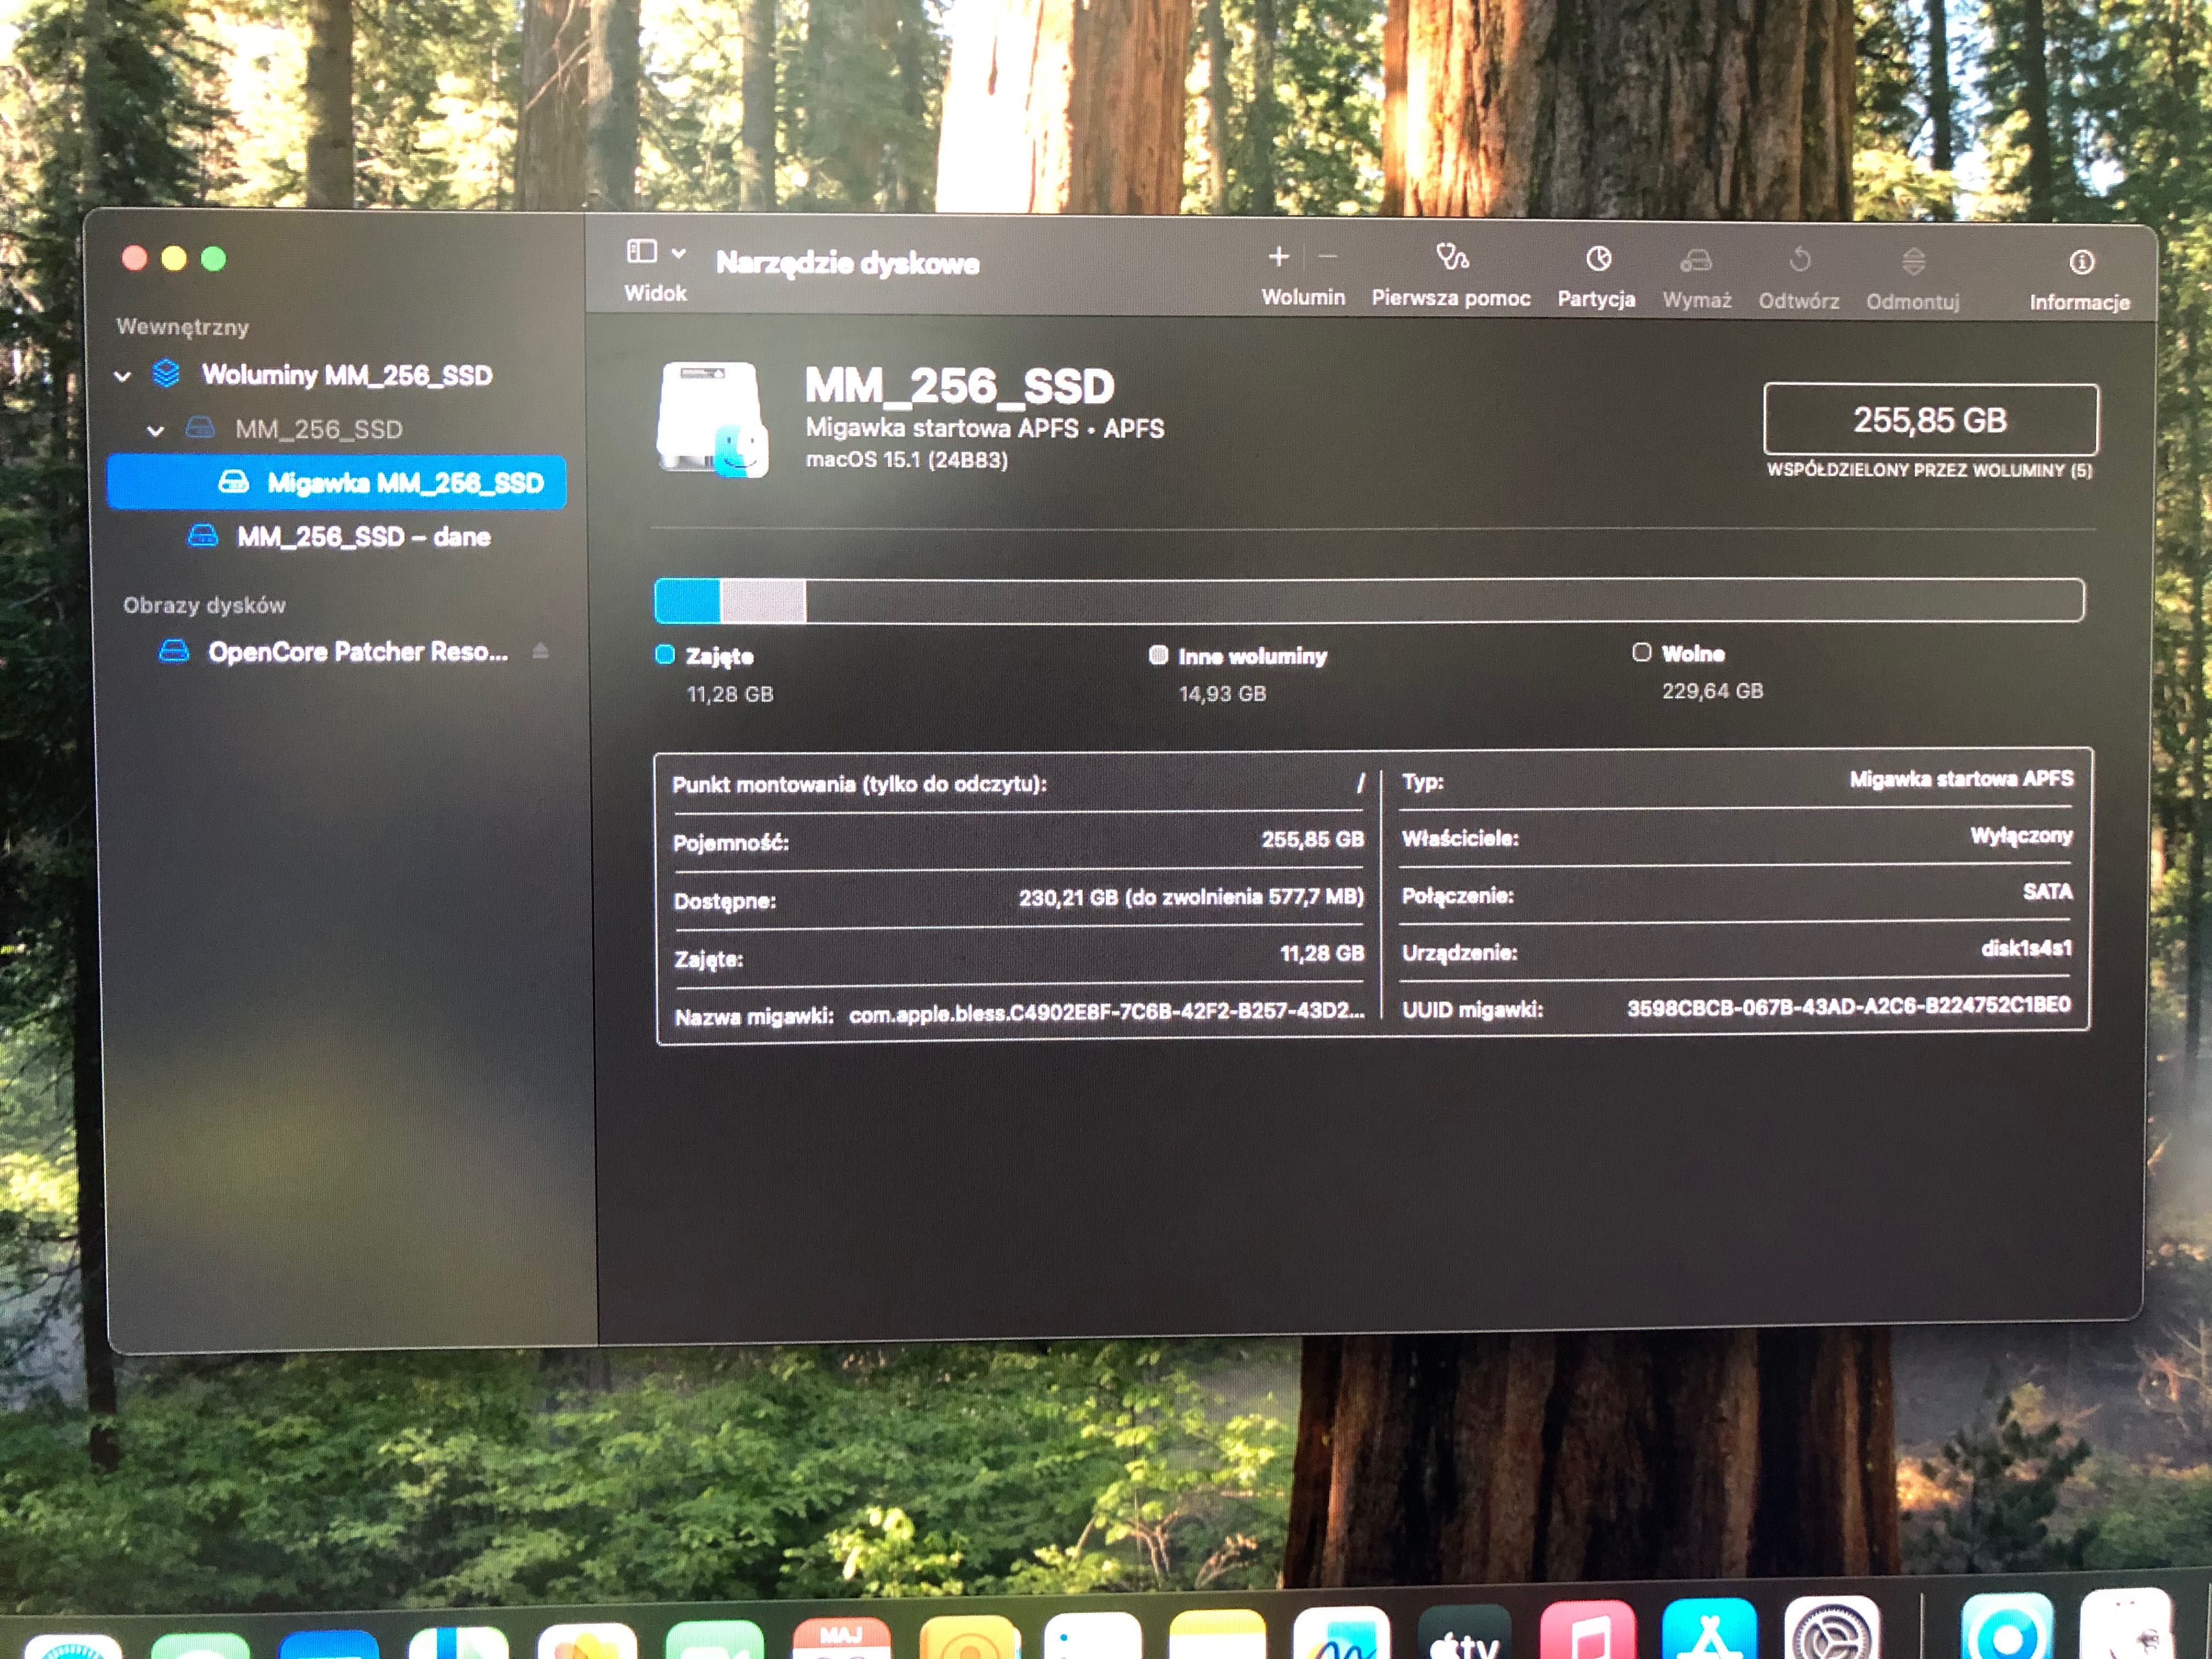Click the '229,64 GB' free space value
The height and width of the screenshot is (1659, 2212).
pyautogui.click(x=1712, y=690)
